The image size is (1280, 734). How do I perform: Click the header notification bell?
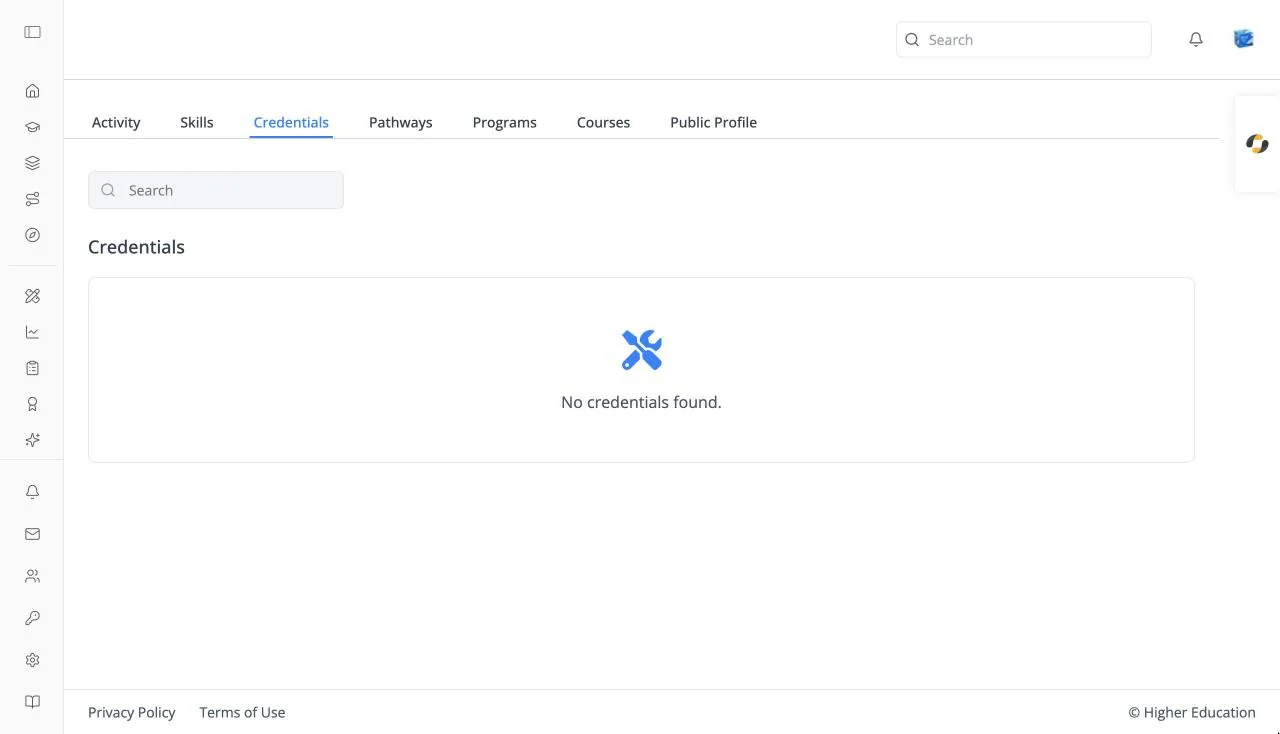click(1196, 40)
